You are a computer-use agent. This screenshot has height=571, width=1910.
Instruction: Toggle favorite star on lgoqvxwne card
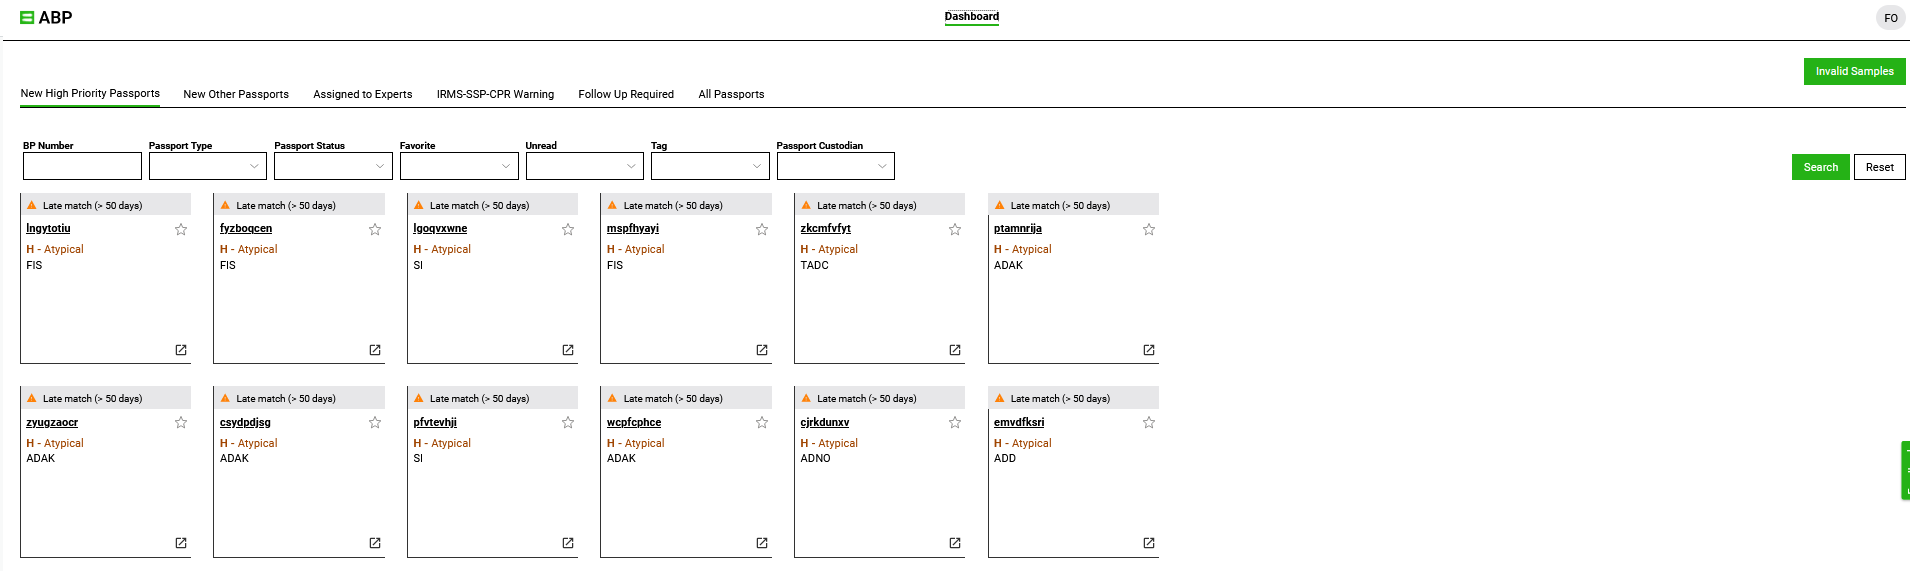(568, 229)
